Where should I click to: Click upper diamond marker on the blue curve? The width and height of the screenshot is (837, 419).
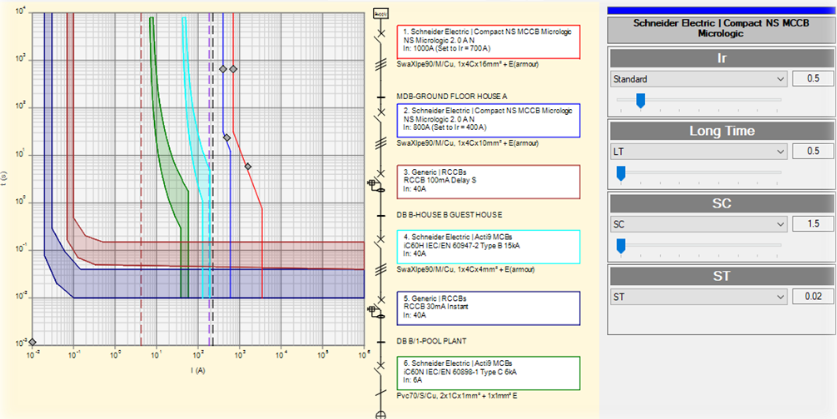pyautogui.click(x=223, y=69)
